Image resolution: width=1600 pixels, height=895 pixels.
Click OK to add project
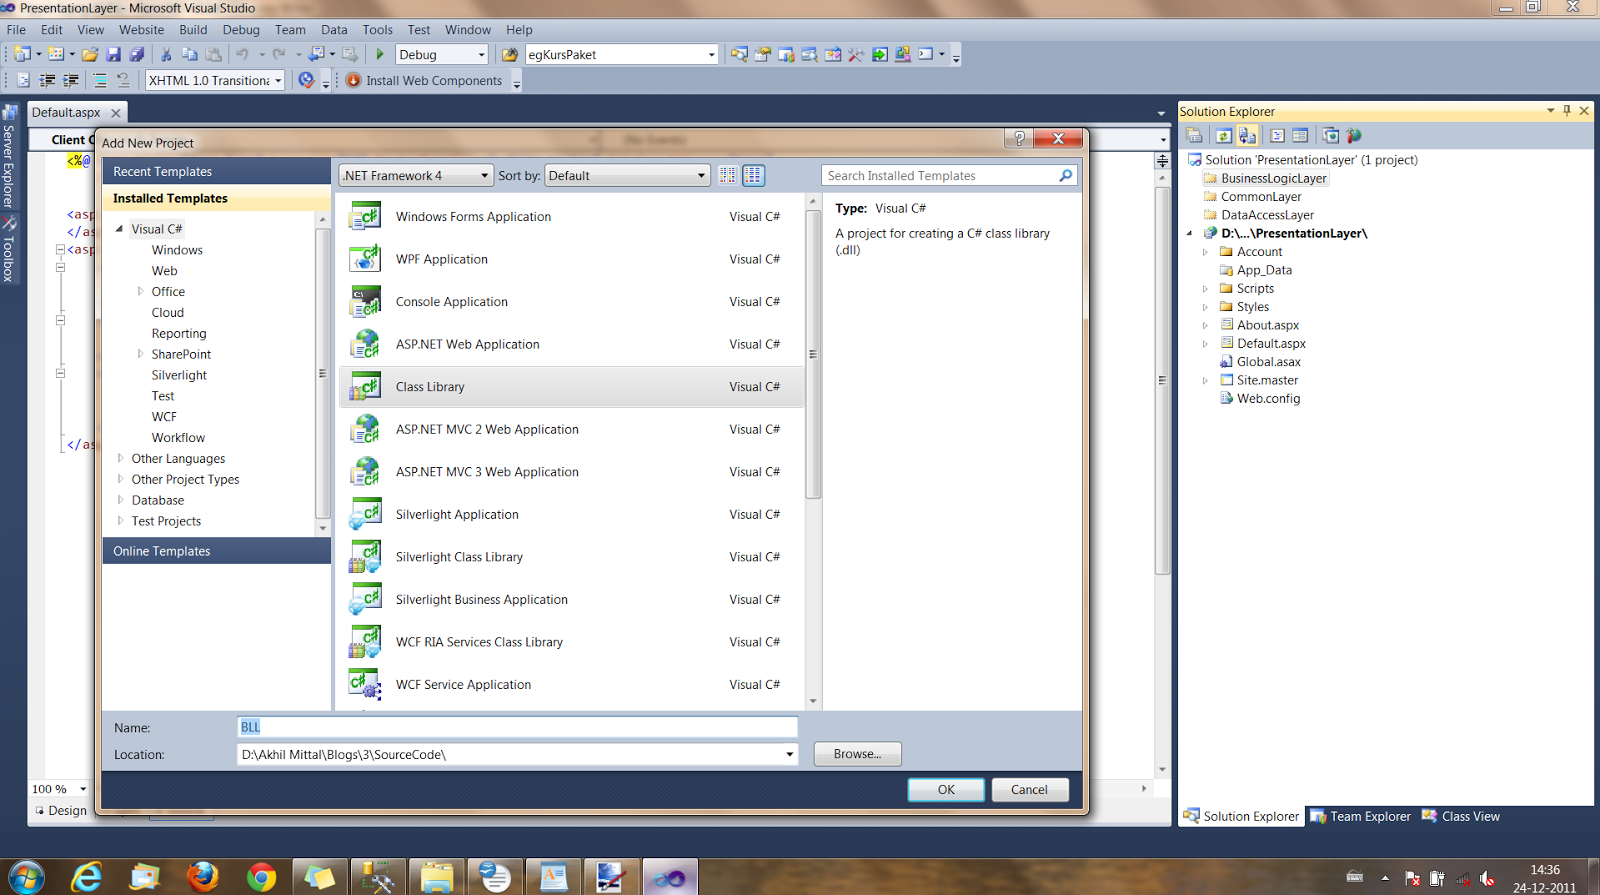click(x=946, y=790)
